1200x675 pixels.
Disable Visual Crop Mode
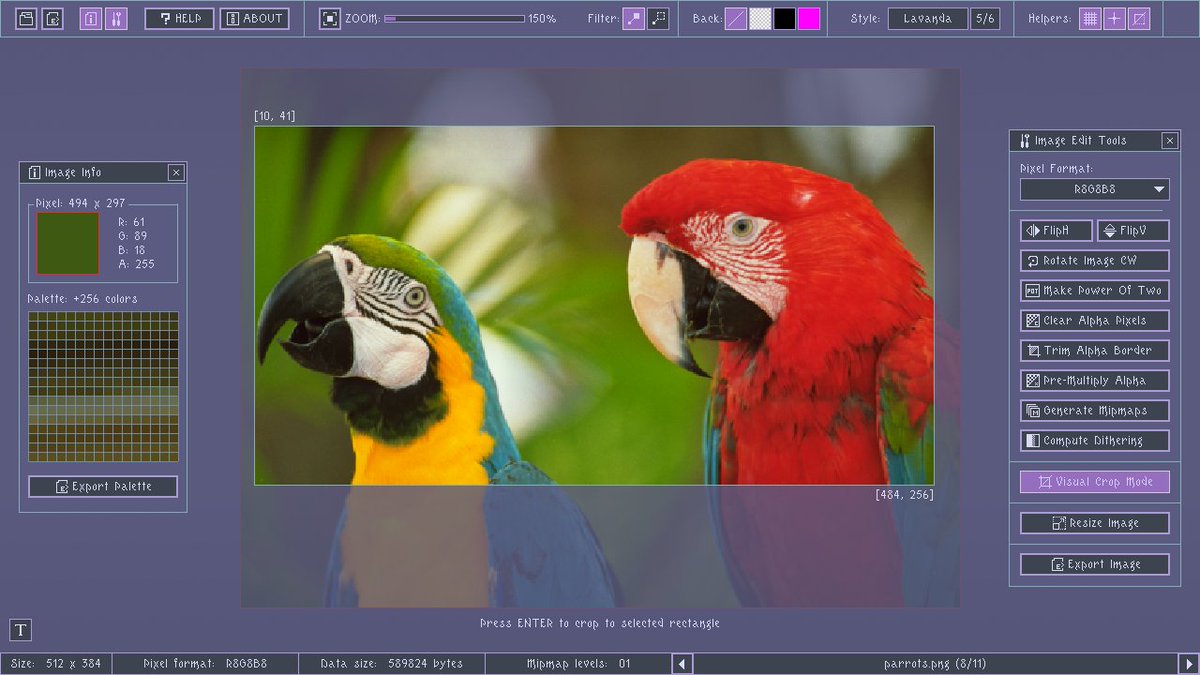click(1093, 481)
